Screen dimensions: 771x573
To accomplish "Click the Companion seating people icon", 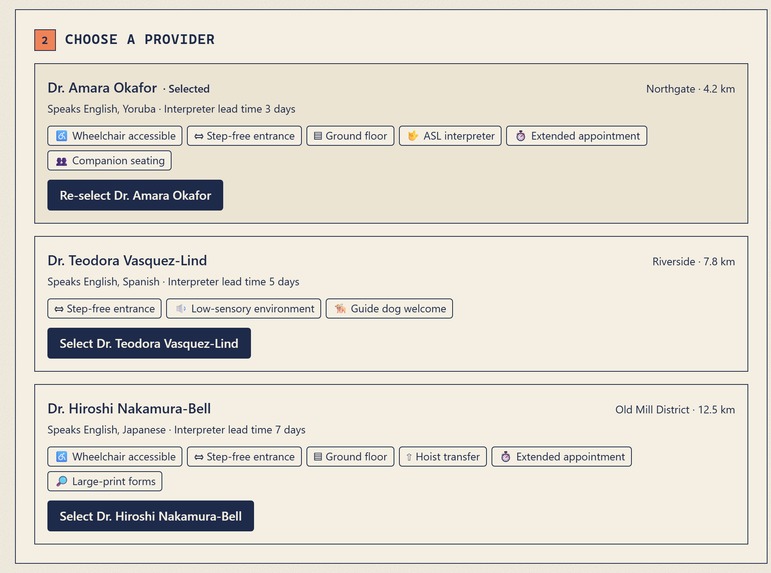I will pos(61,161).
